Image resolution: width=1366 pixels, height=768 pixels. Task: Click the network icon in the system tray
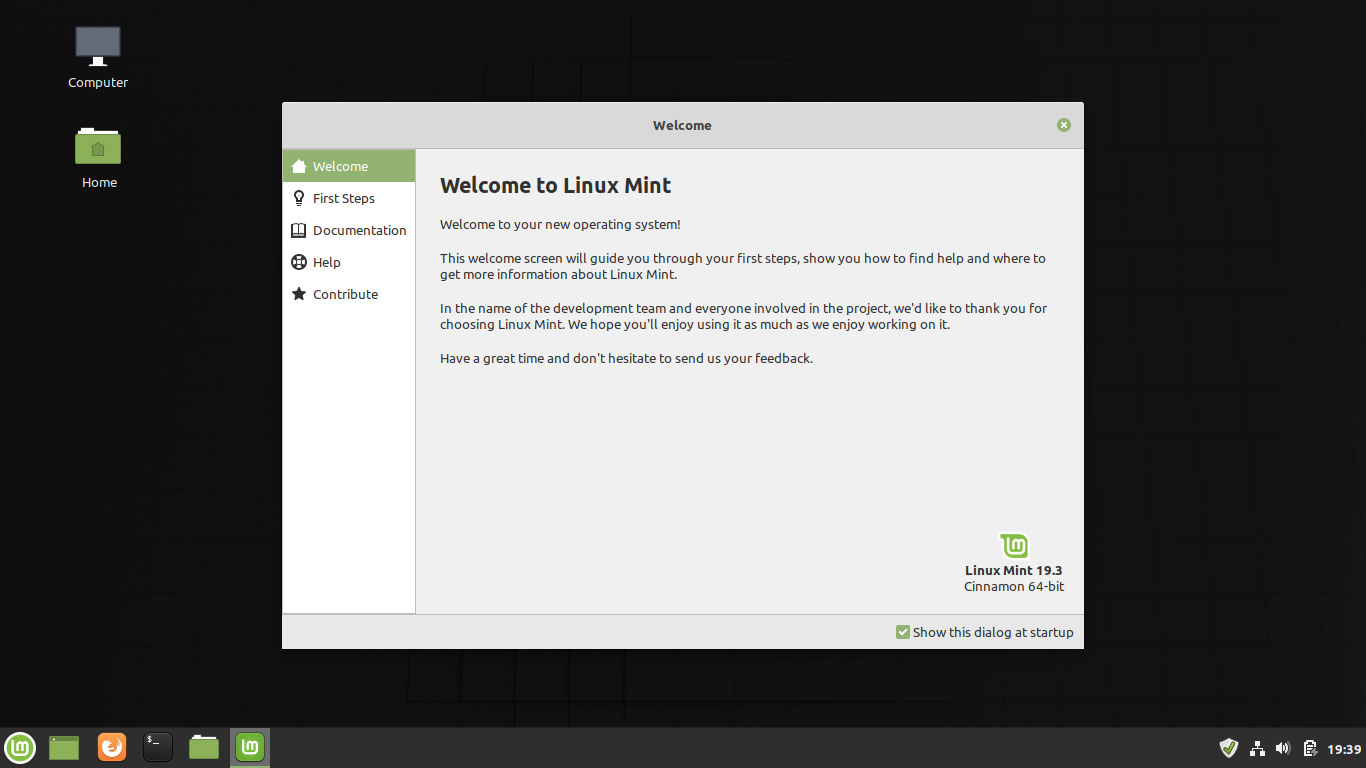tap(1256, 747)
